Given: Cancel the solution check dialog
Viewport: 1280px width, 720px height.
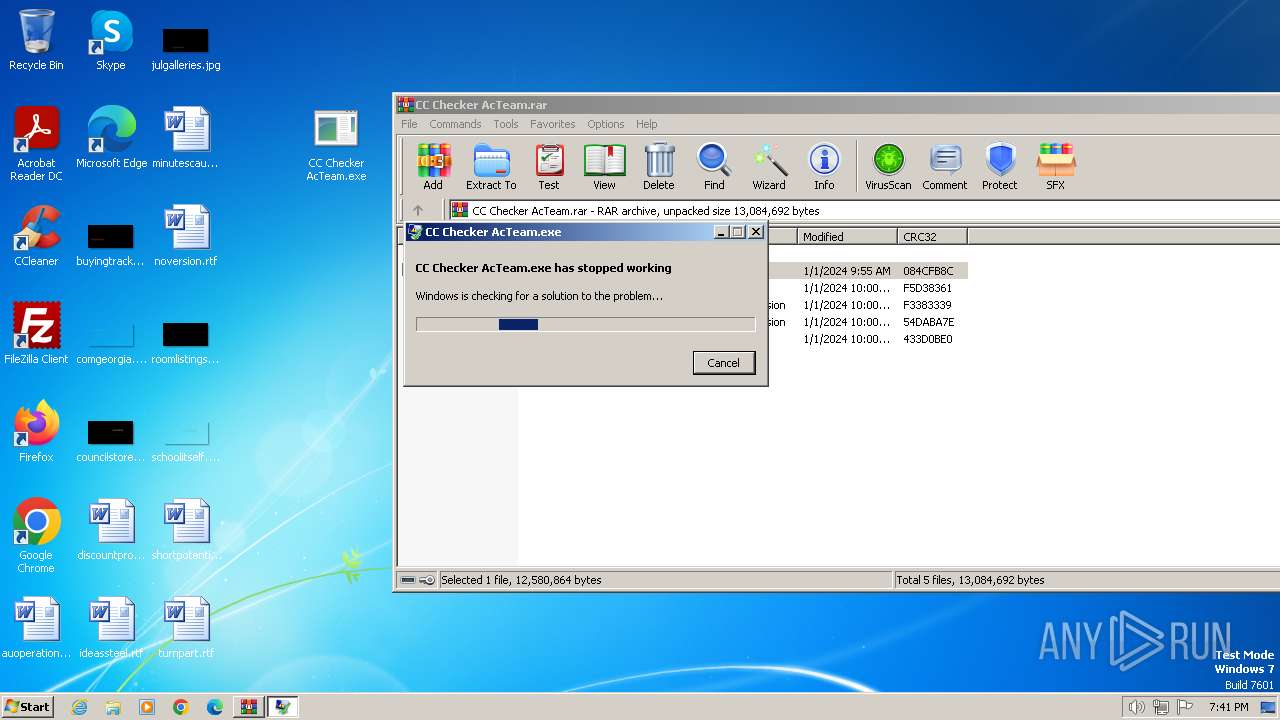Looking at the screenshot, I should [724, 363].
